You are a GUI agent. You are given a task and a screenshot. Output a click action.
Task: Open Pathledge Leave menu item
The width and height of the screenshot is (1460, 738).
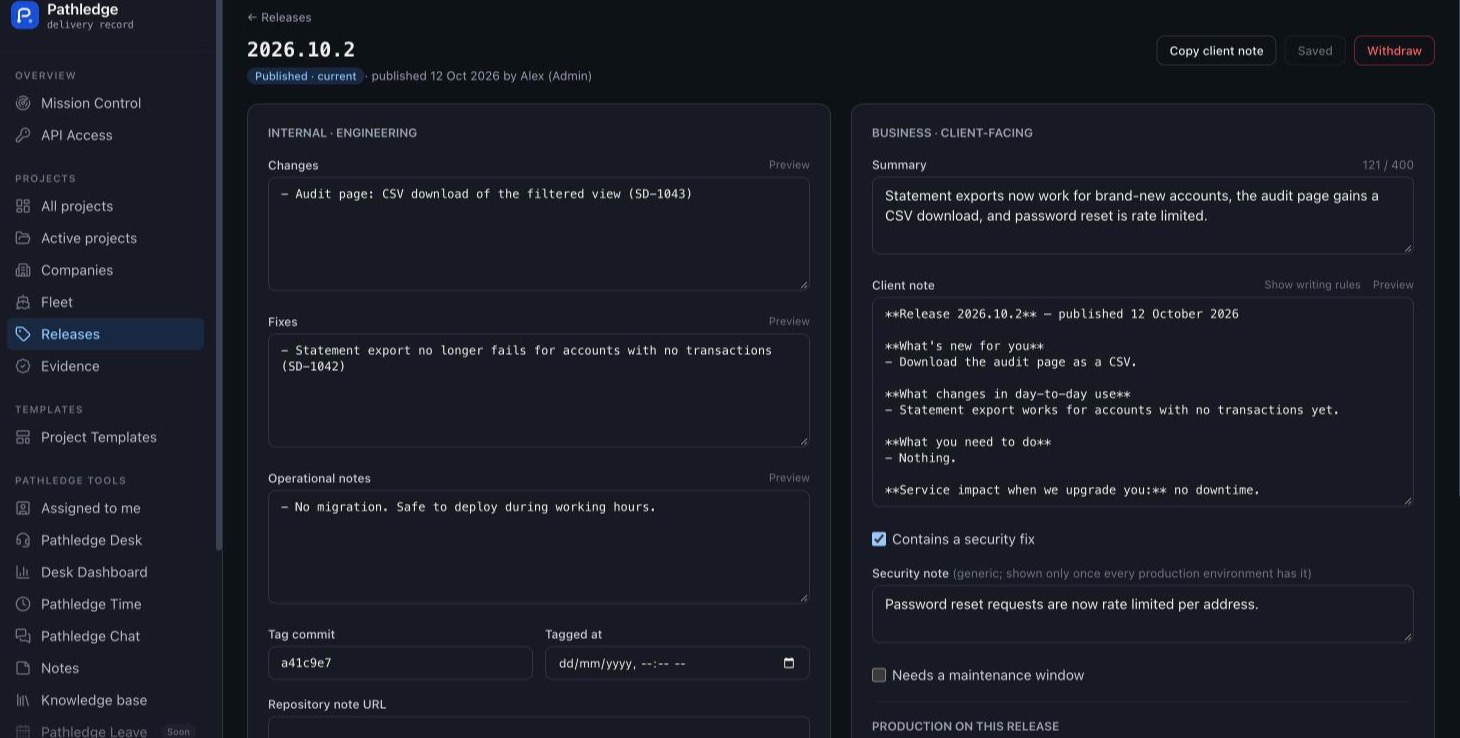coord(104,731)
